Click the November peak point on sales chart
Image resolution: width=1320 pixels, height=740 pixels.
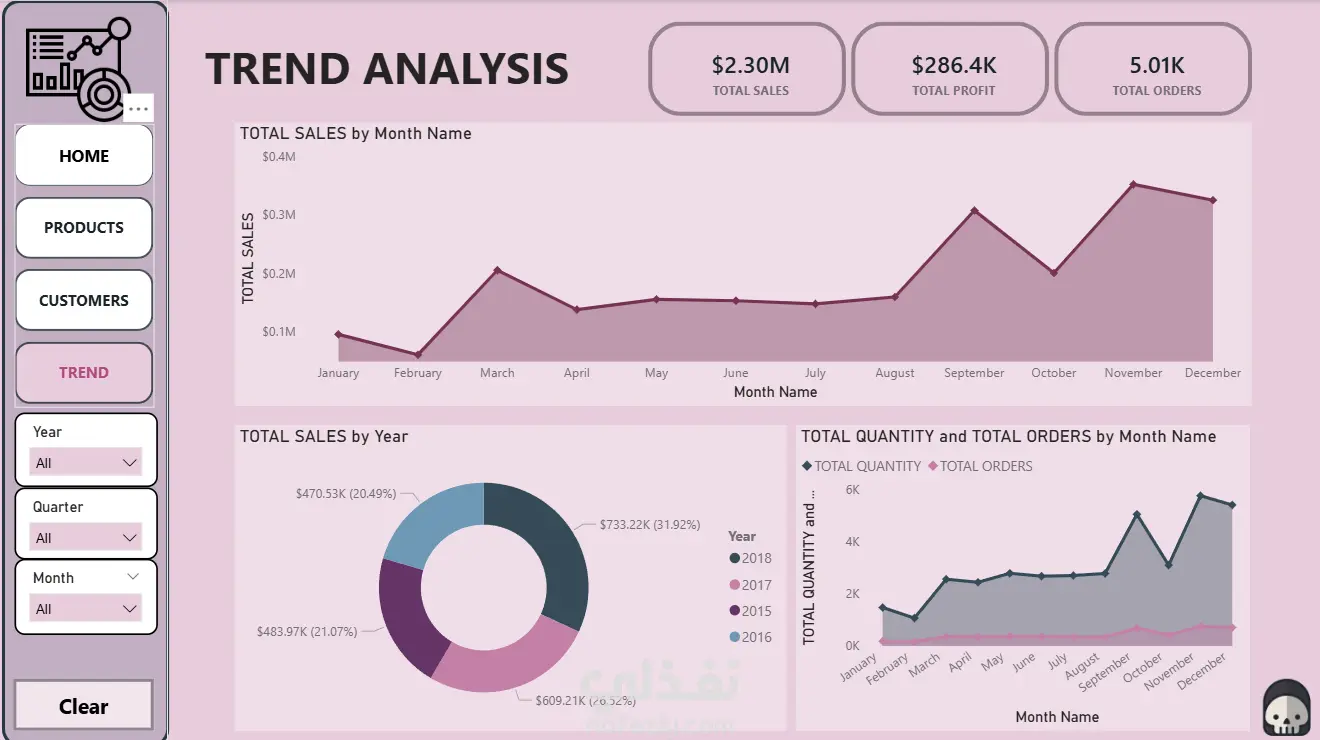tap(1133, 184)
